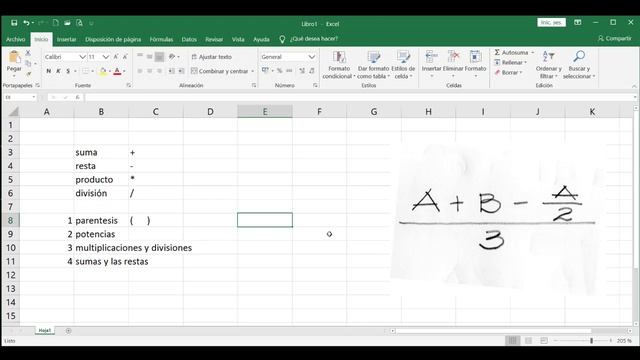
Task: Toggle Ajustar texto wrap setting
Action: pos(211,57)
